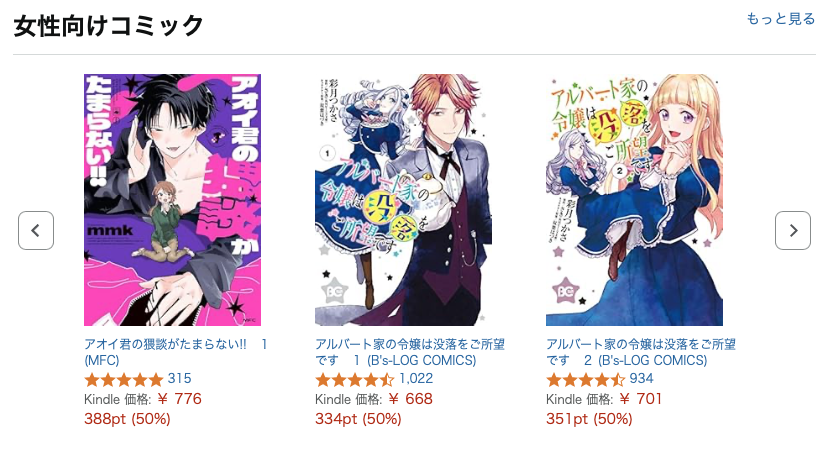Click title link アルバート家の令嬢は没落をご所望です 1
Image resolution: width=827 pixels, height=452 pixels.
(410, 352)
